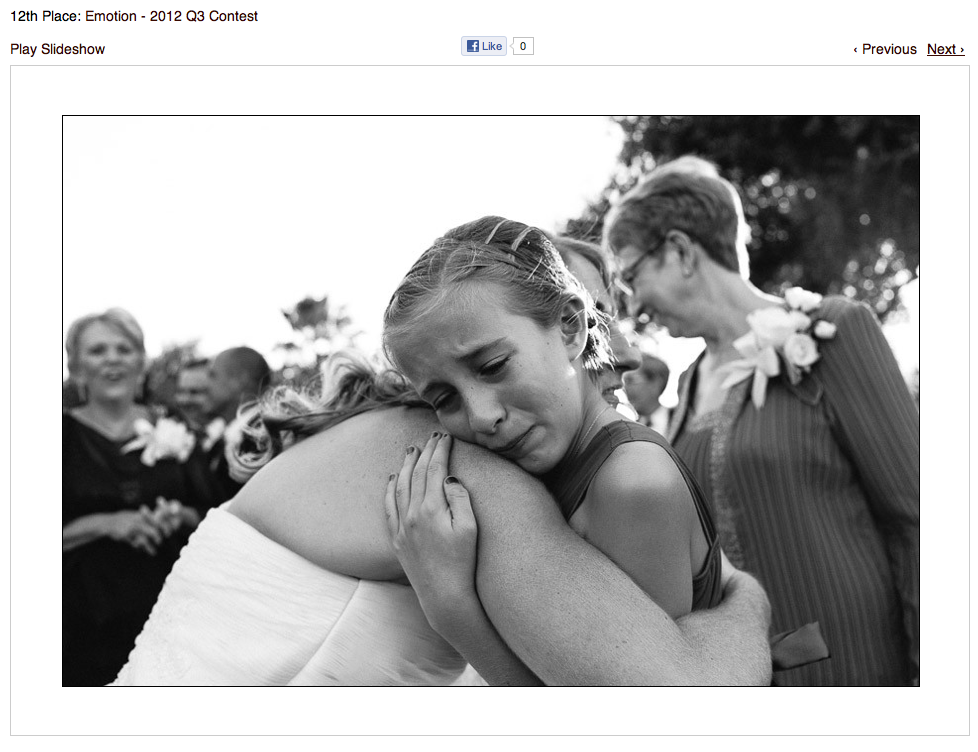
Task: Start the Play Slideshow link
Action: pyautogui.click(x=57, y=49)
